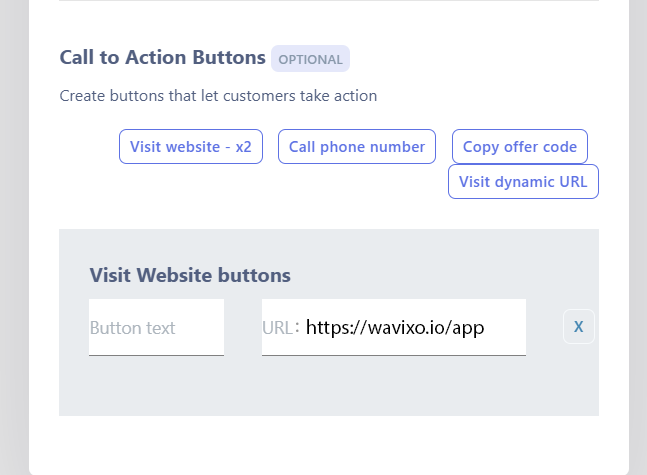This screenshot has width=647, height=475.
Task: Select the Visit dynamic URL option
Action: [x=523, y=182]
